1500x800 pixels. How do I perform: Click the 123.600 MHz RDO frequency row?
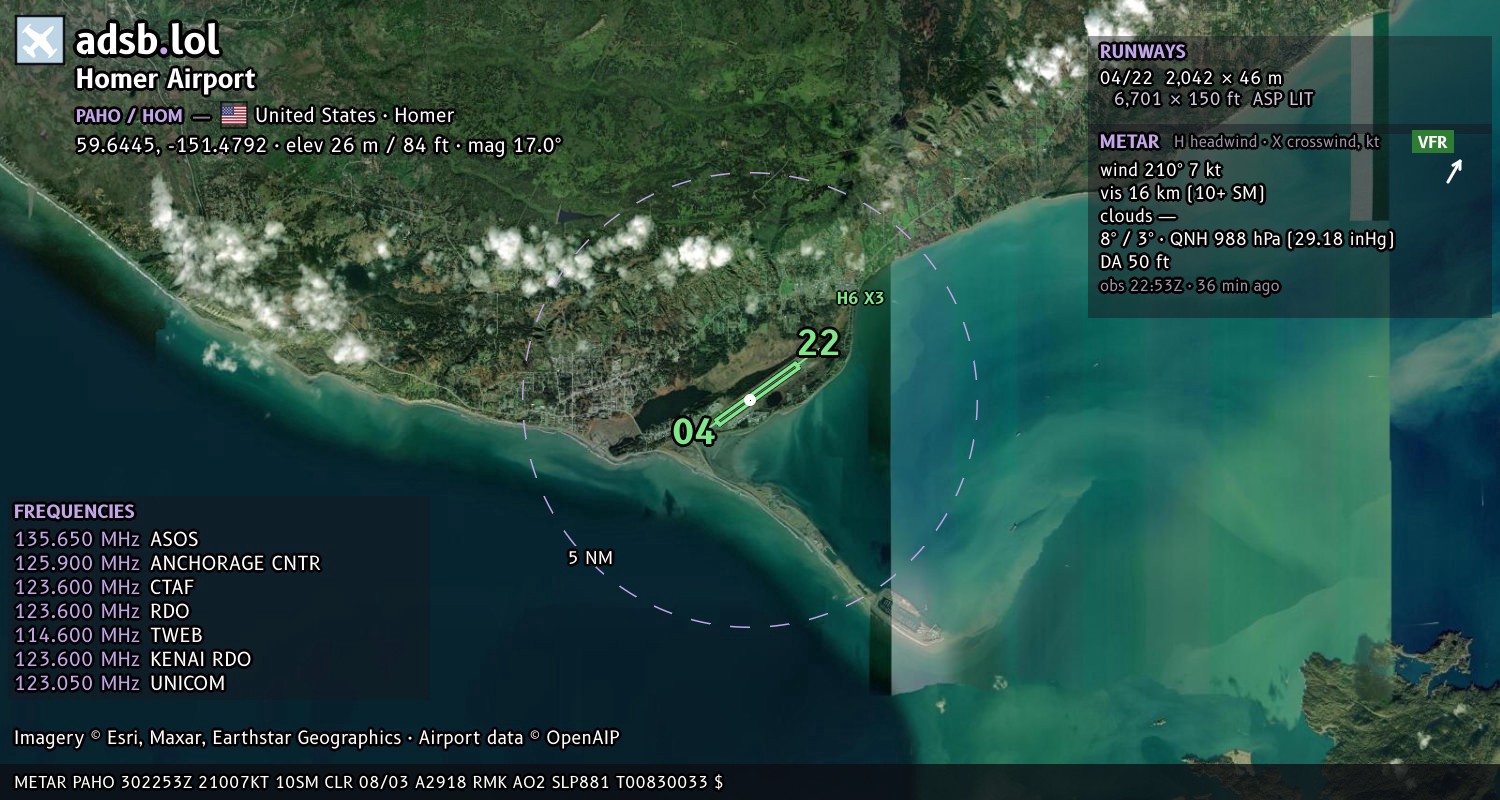tap(102, 611)
